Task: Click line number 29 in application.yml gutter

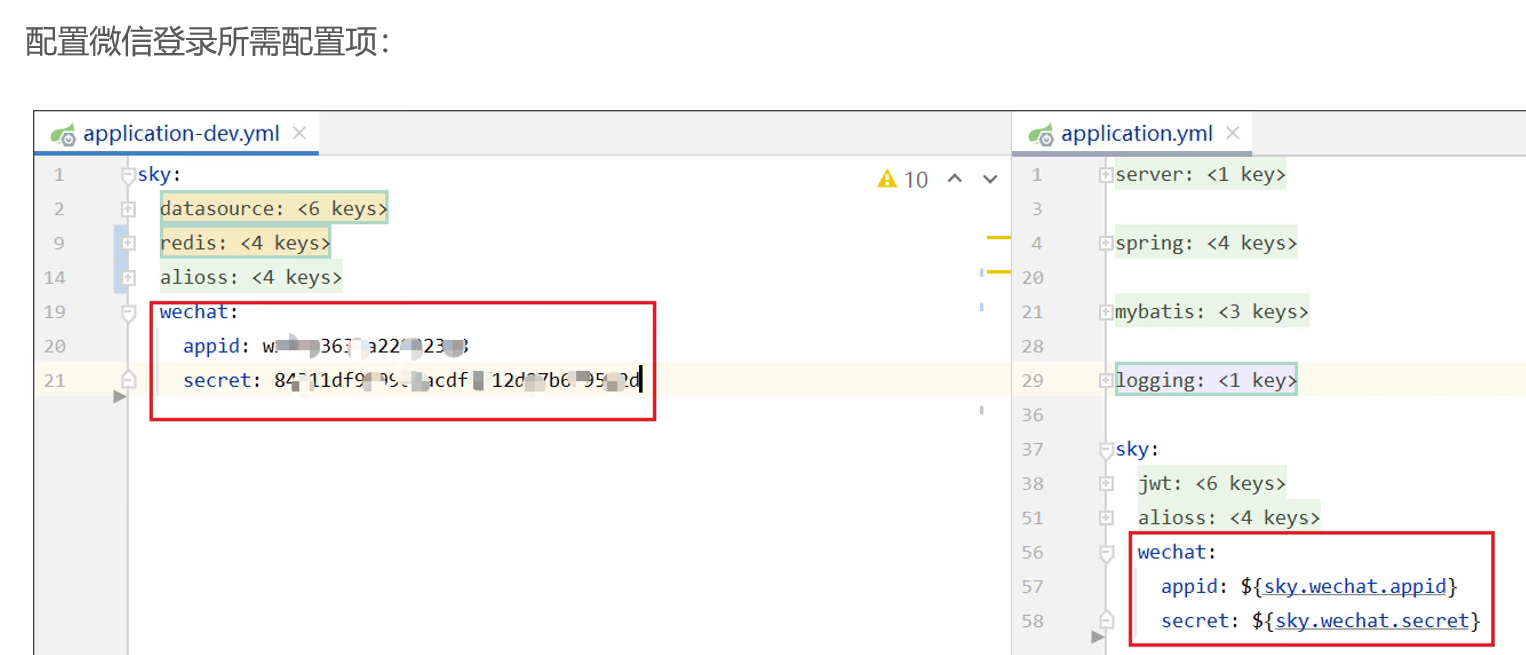Action: point(1033,380)
